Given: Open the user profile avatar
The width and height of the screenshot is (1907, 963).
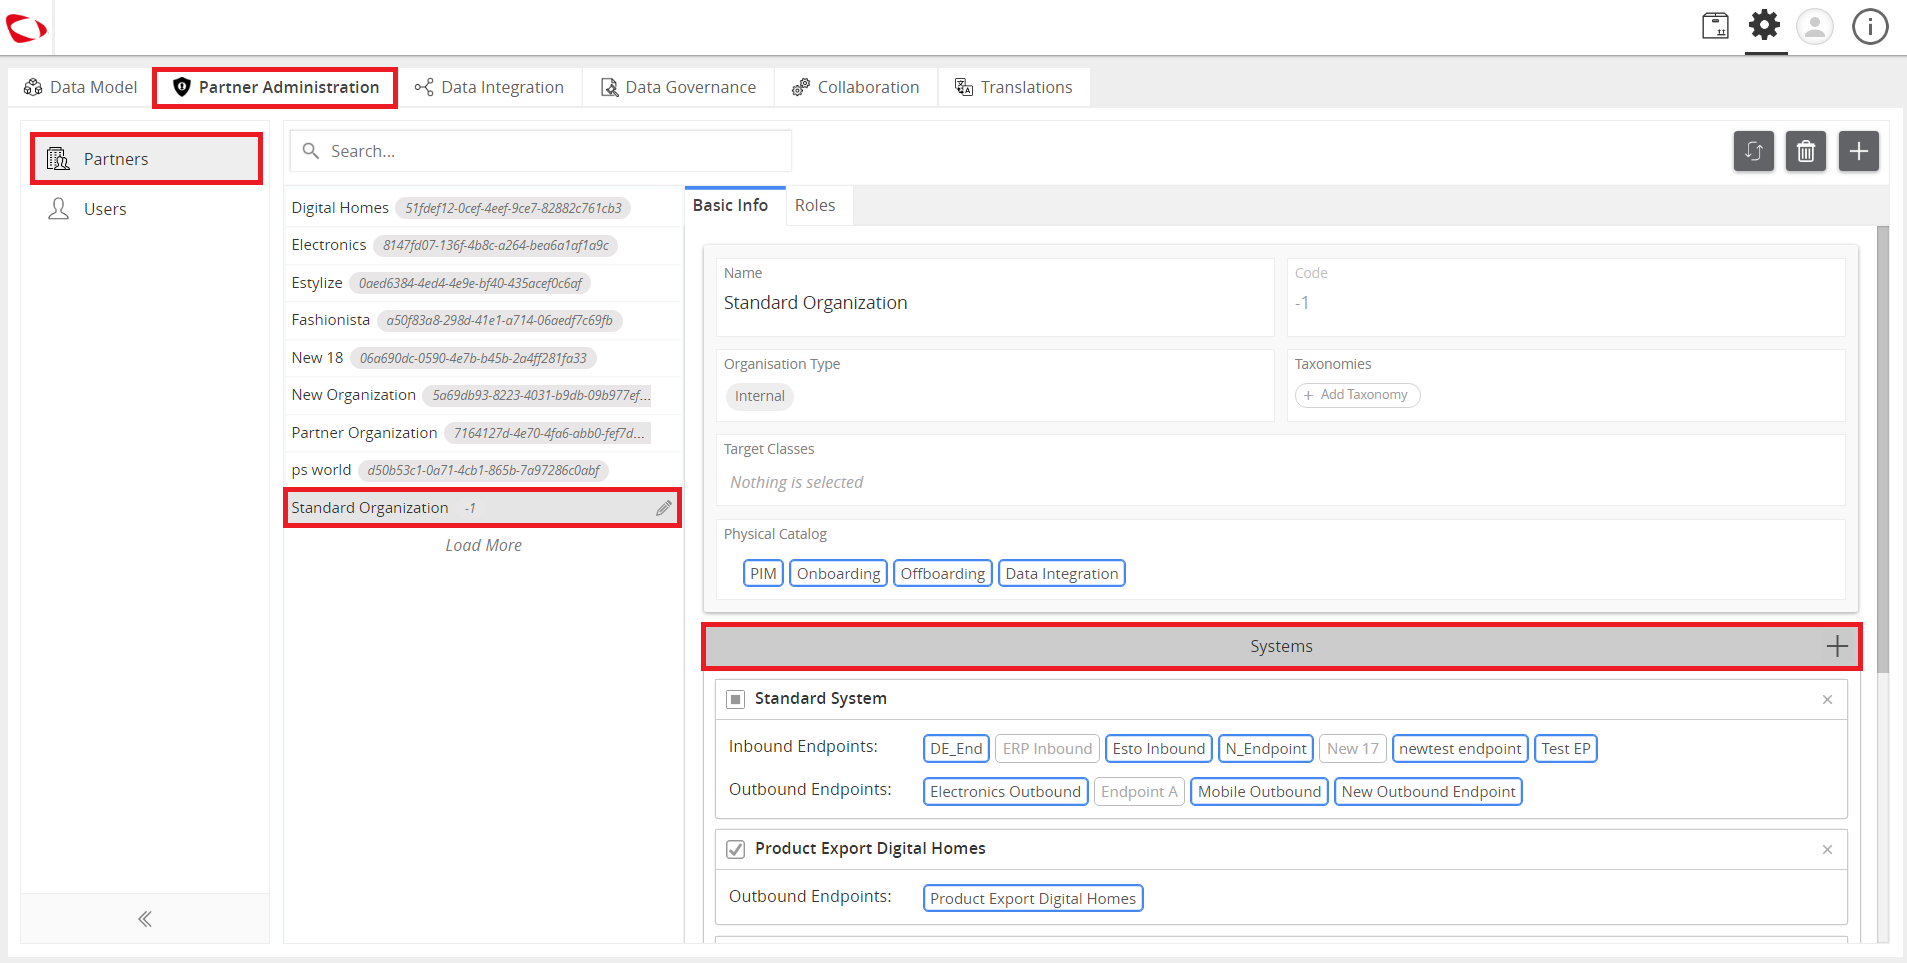Looking at the screenshot, I should point(1815,26).
